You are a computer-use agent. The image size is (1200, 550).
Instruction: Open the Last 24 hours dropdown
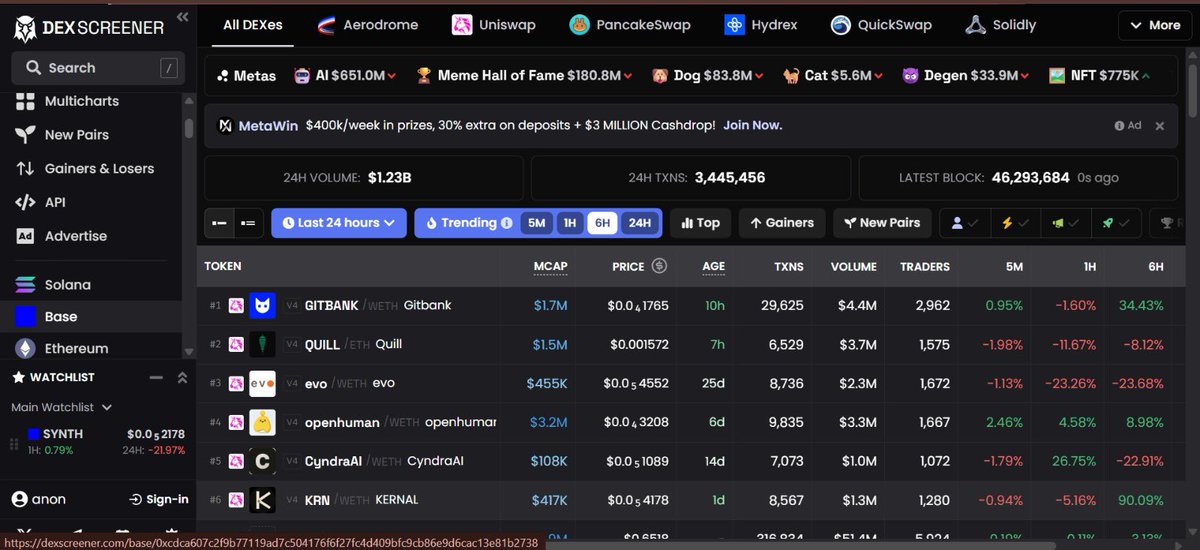(339, 223)
